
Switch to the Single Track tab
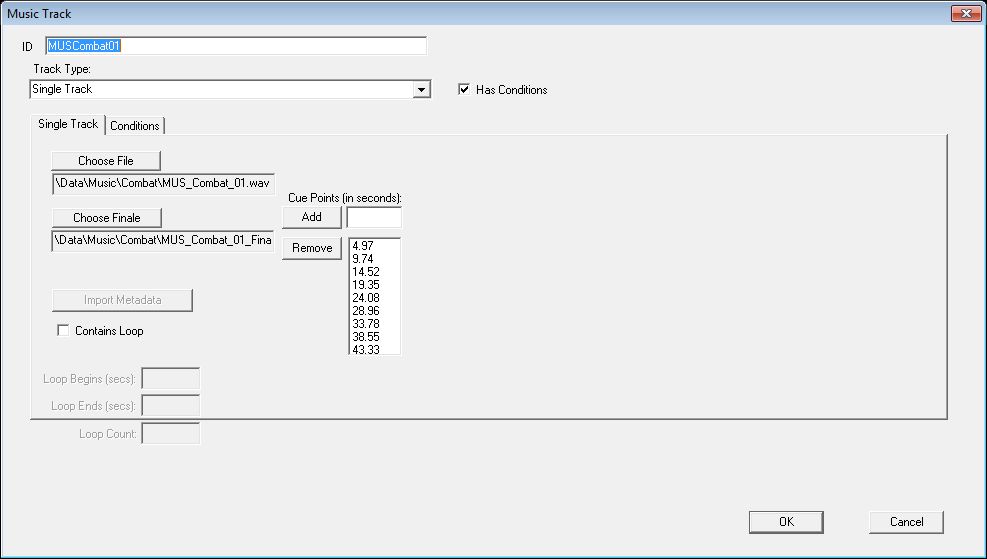point(67,124)
